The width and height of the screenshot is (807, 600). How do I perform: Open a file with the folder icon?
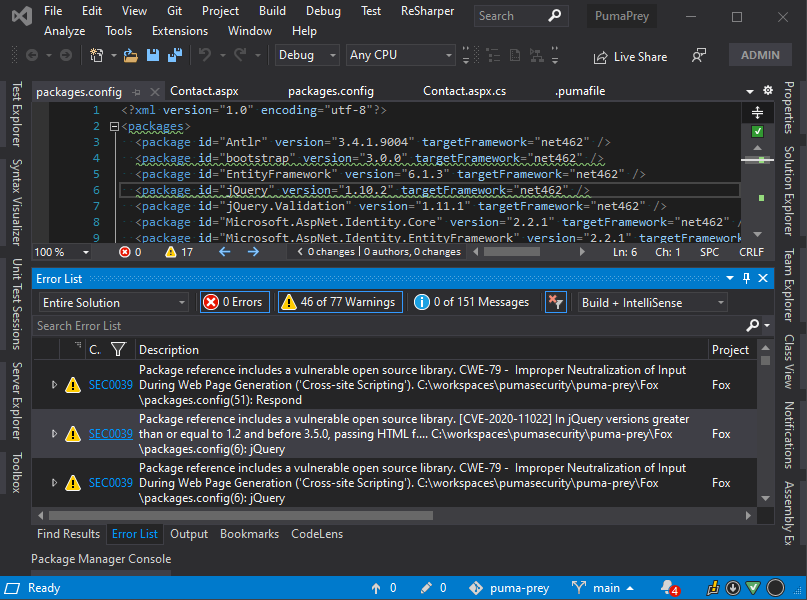[x=130, y=55]
